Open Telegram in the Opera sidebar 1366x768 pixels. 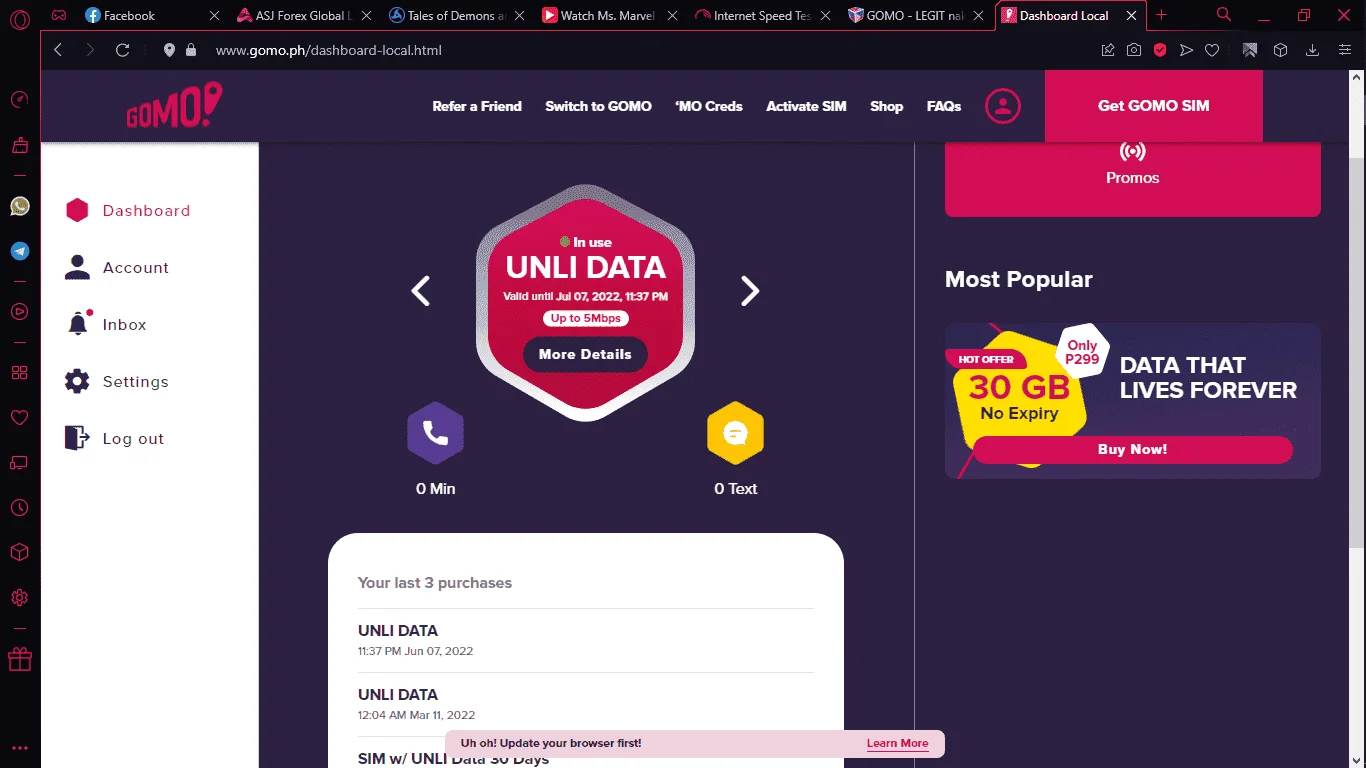(19, 251)
